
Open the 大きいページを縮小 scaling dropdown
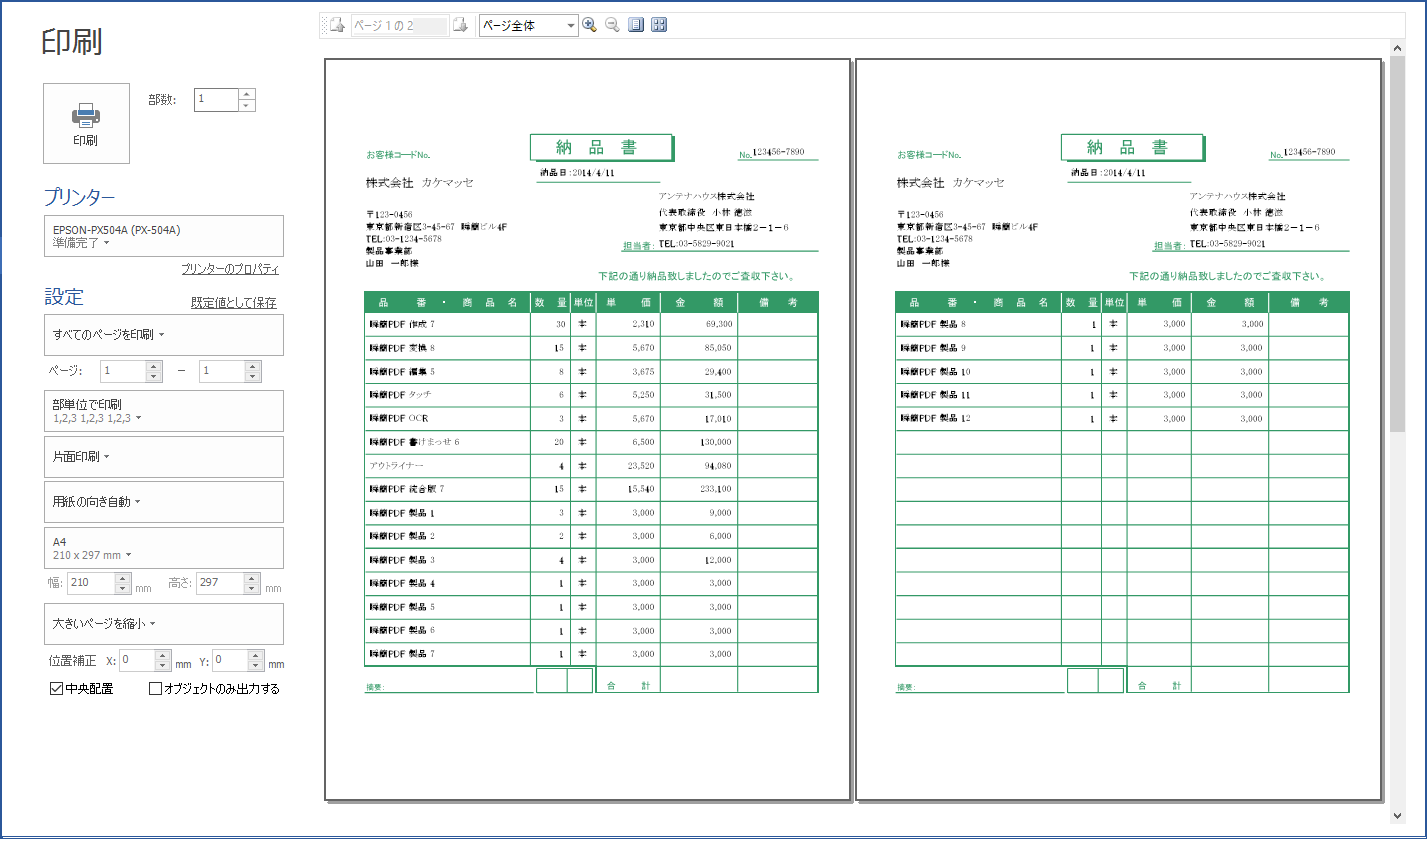pyautogui.click(x=164, y=624)
